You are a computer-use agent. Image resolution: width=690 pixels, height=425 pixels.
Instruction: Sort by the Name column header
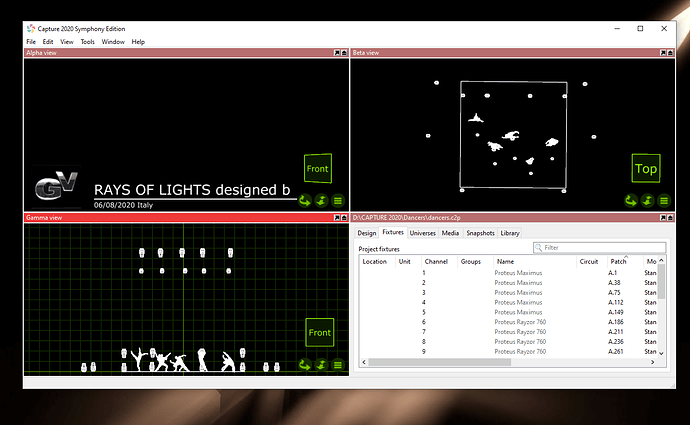(535, 261)
